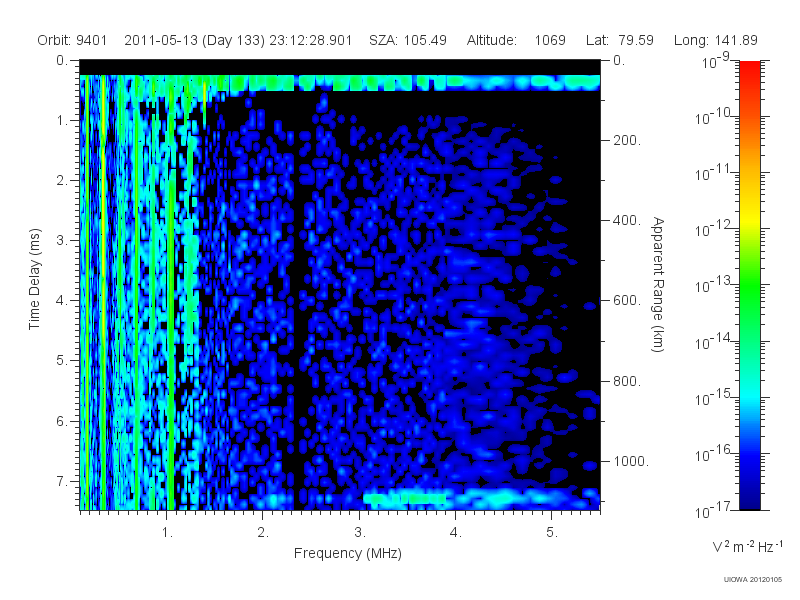Click the 'Long: 141.89' header value
800x600 pixels.
[x=715, y=40]
